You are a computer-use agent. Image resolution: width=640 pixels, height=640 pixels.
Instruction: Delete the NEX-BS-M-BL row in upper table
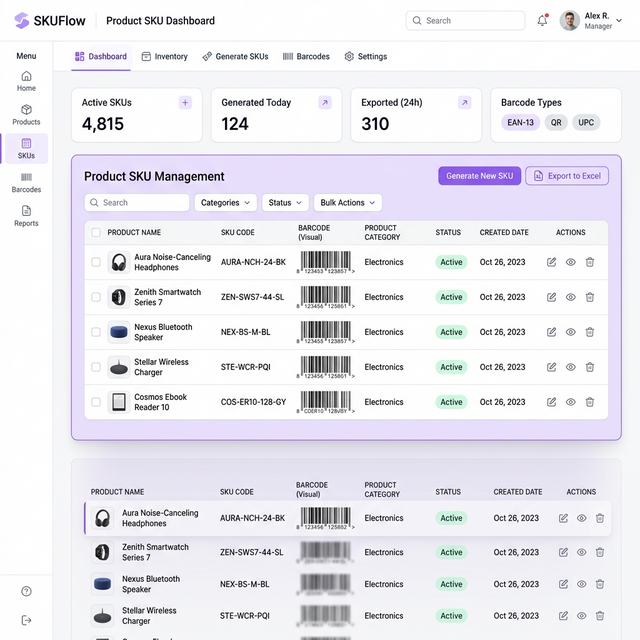(x=590, y=332)
